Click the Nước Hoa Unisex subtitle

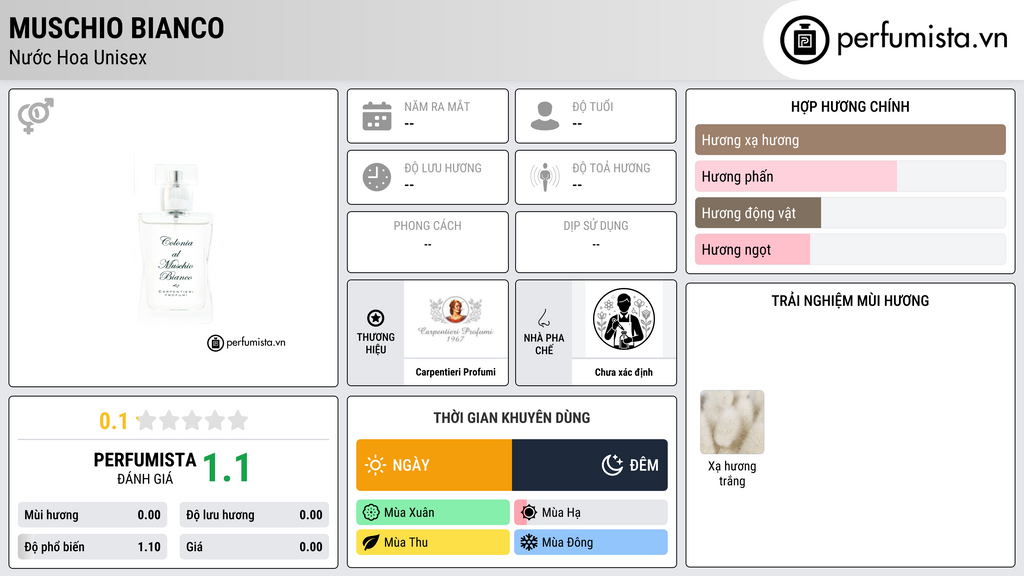[78, 57]
